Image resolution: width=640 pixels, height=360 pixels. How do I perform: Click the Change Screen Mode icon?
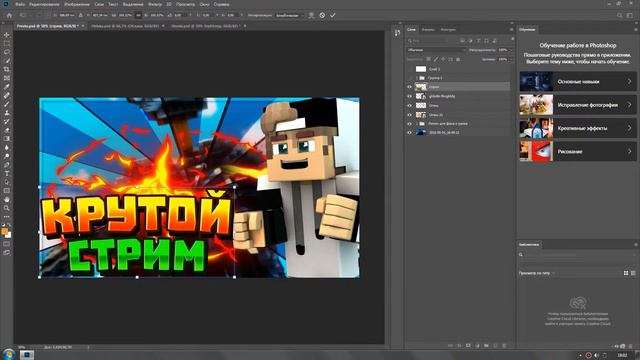(x=7, y=253)
